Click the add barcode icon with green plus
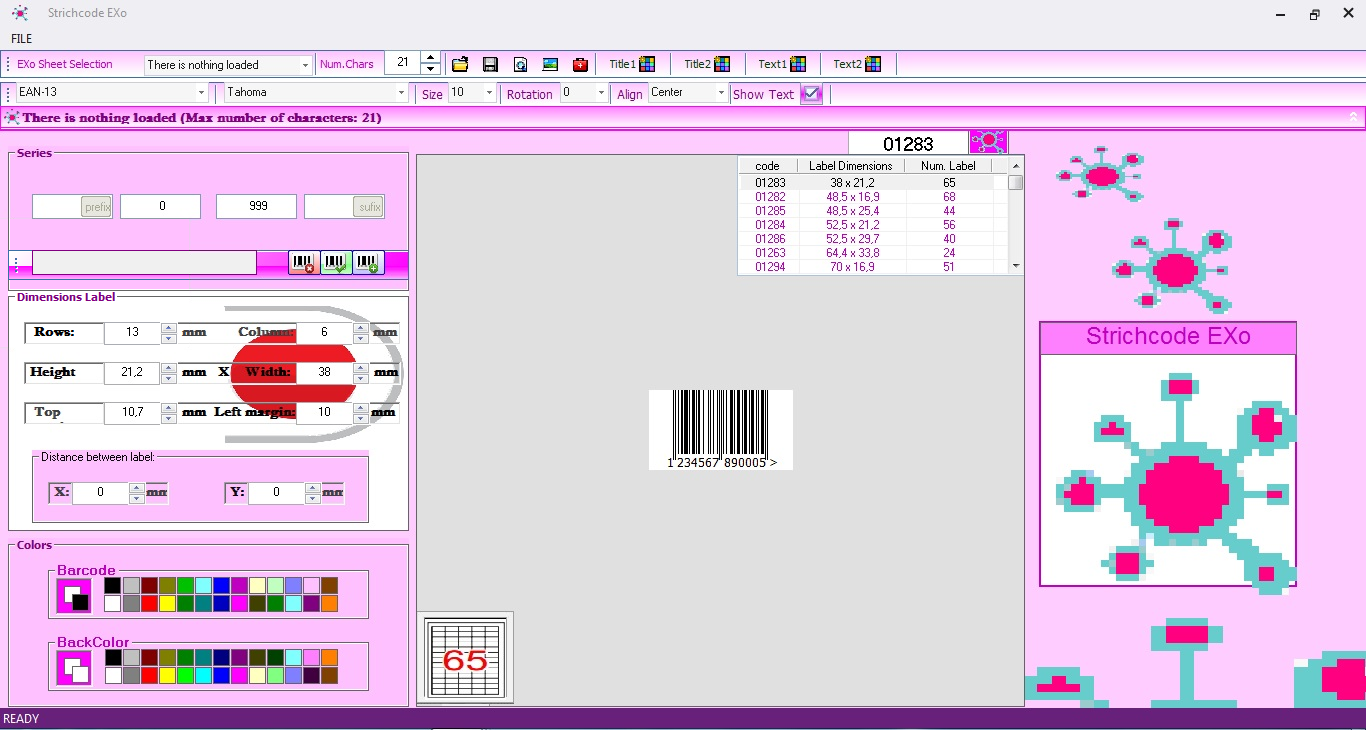The width and height of the screenshot is (1366, 730). click(x=366, y=263)
